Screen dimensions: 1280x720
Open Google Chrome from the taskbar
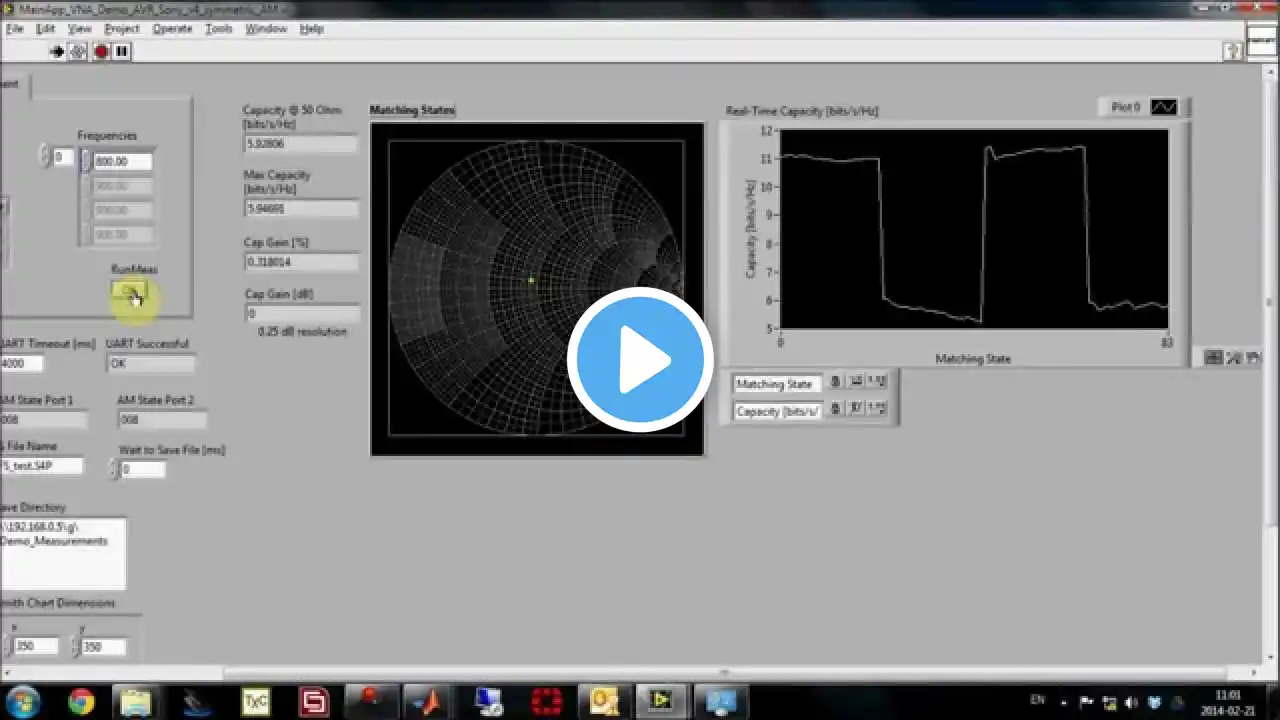[81, 702]
